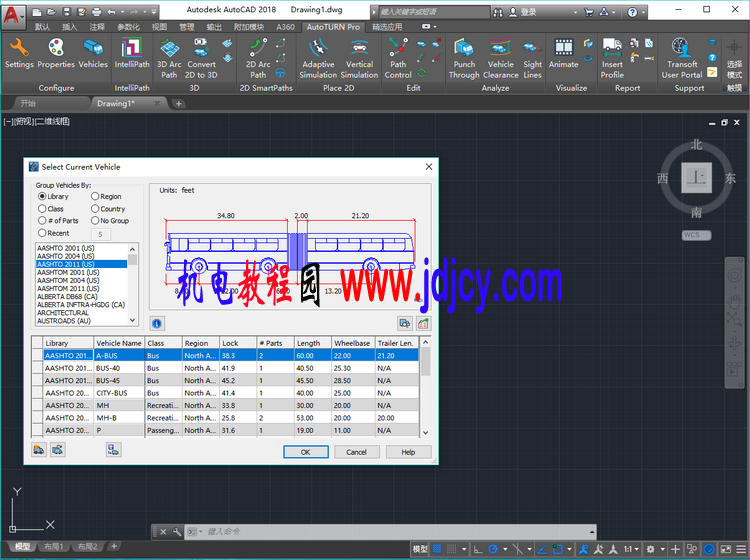Expand the quick access toolbar dropdown
750x560 pixels.
click(154, 12)
